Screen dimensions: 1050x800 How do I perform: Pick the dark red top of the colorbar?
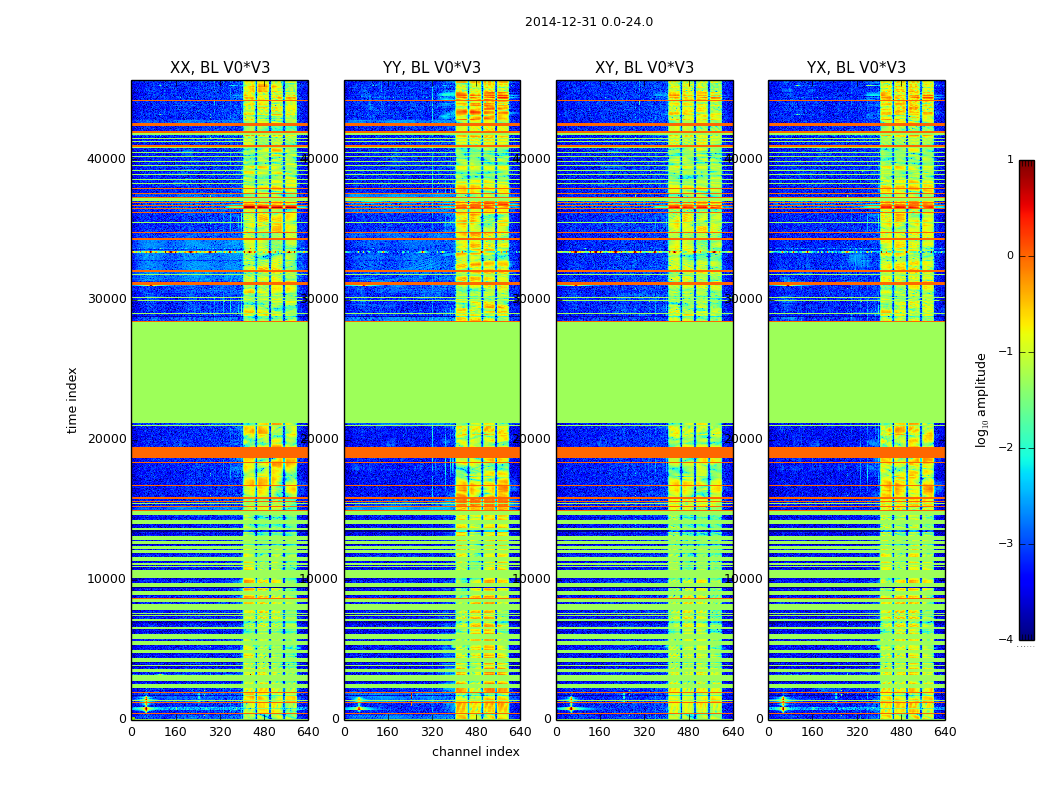(x=1026, y=166)
